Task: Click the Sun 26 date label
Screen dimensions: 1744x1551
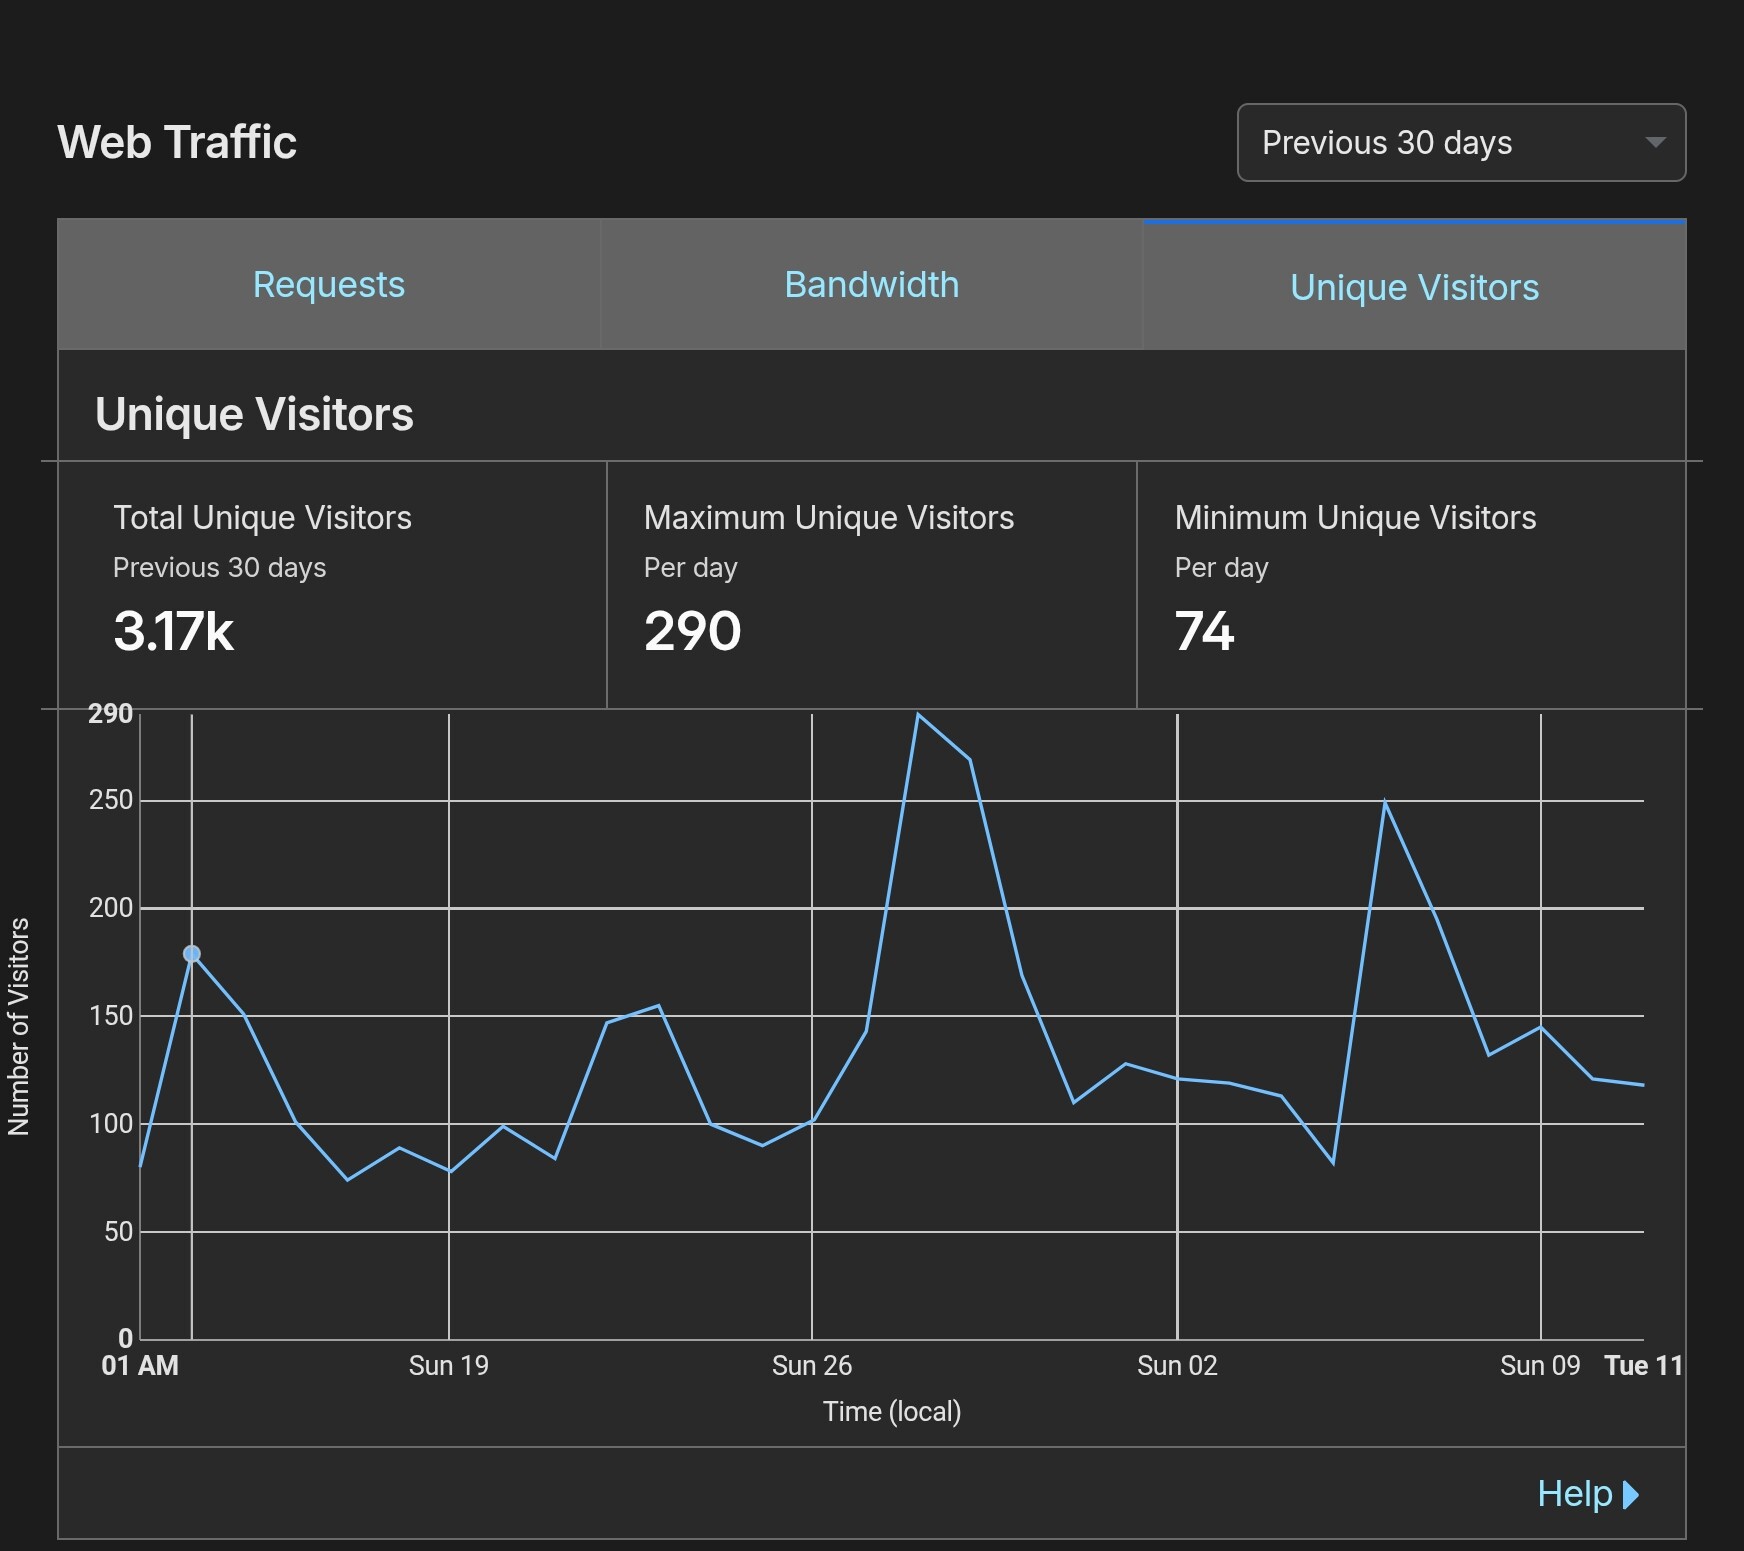Action: pyautogui.click(x=811, y=1366)
